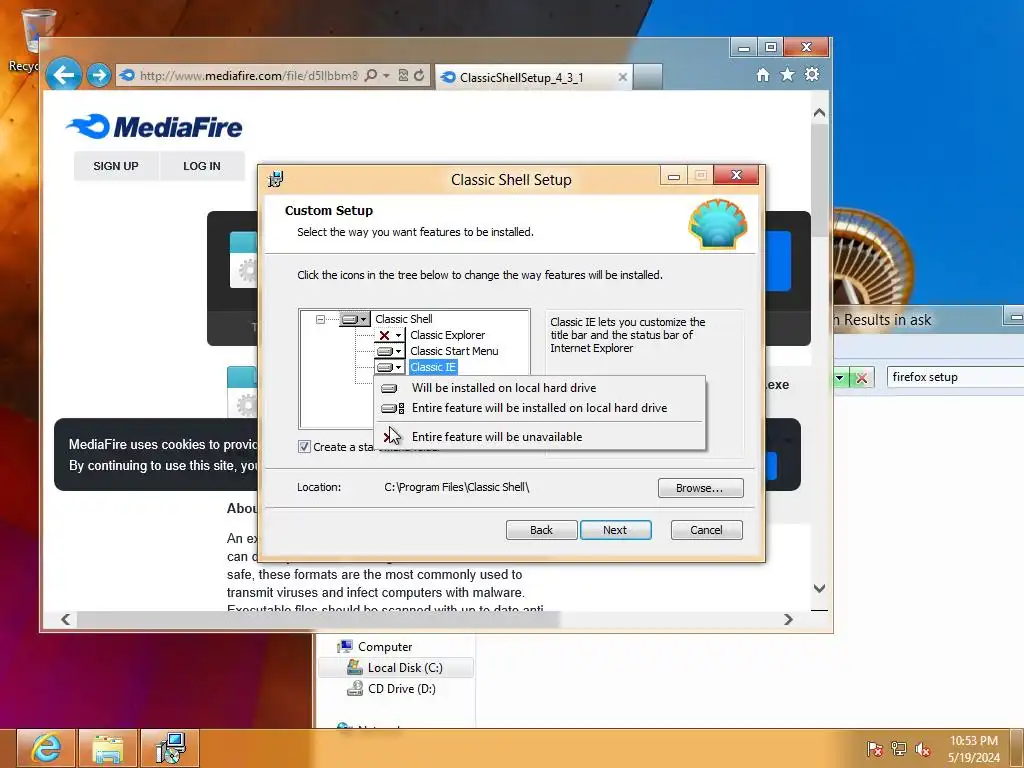Open the favorites star icon
Screen dimensions: 1024x768
click(x=787, y=74)
